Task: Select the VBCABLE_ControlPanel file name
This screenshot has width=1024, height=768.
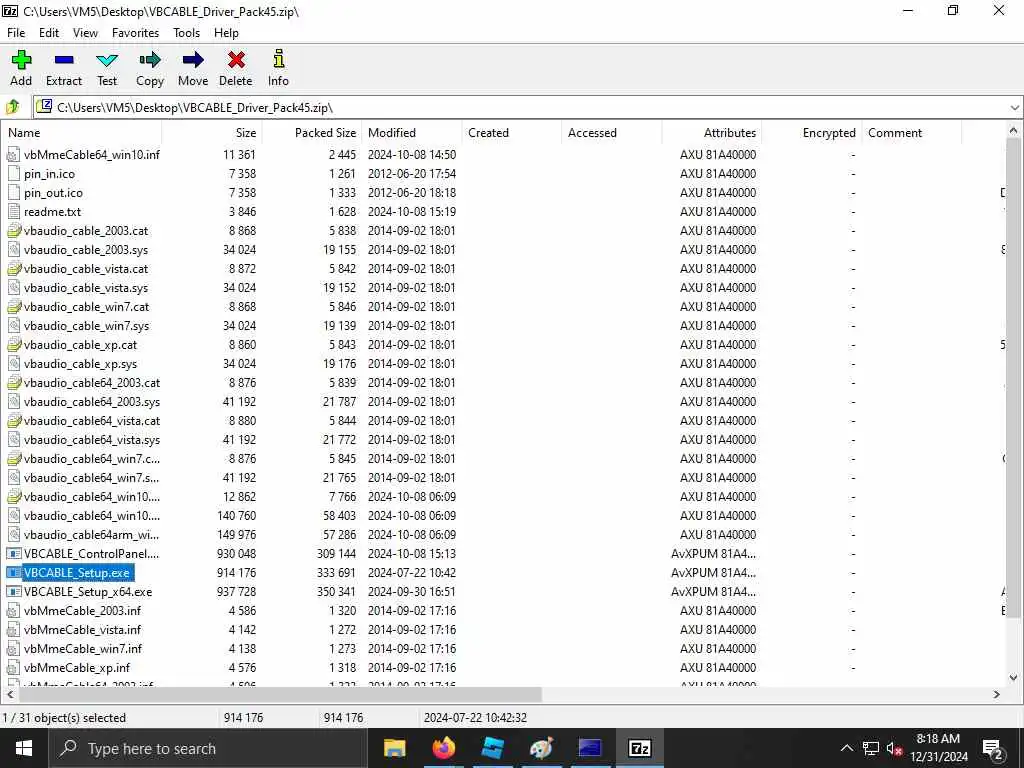Action: point(91,554)
